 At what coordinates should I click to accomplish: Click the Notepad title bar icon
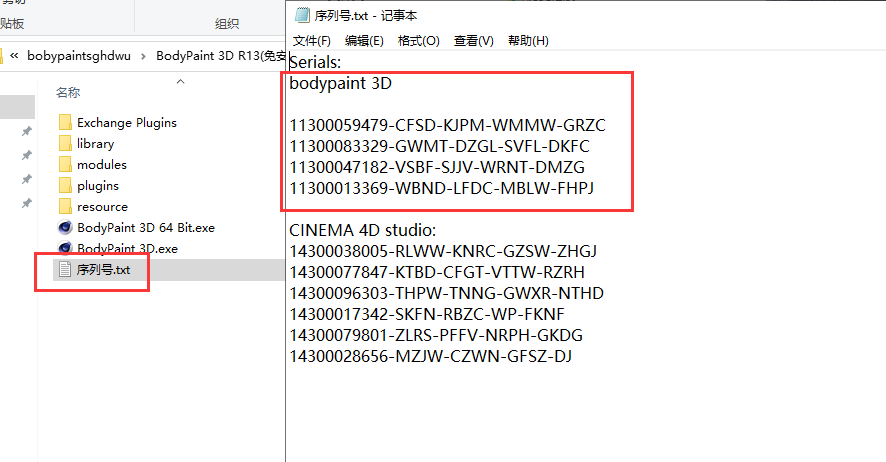coord(302,15)
